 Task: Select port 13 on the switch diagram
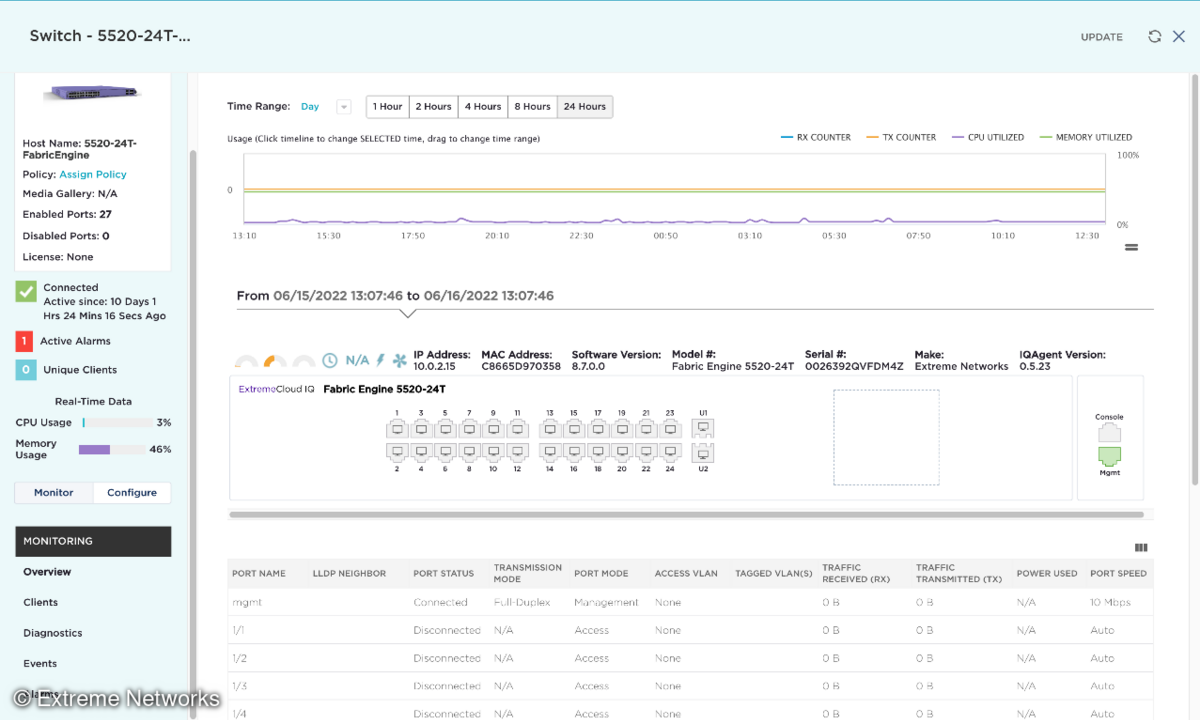tap(550, 429)
